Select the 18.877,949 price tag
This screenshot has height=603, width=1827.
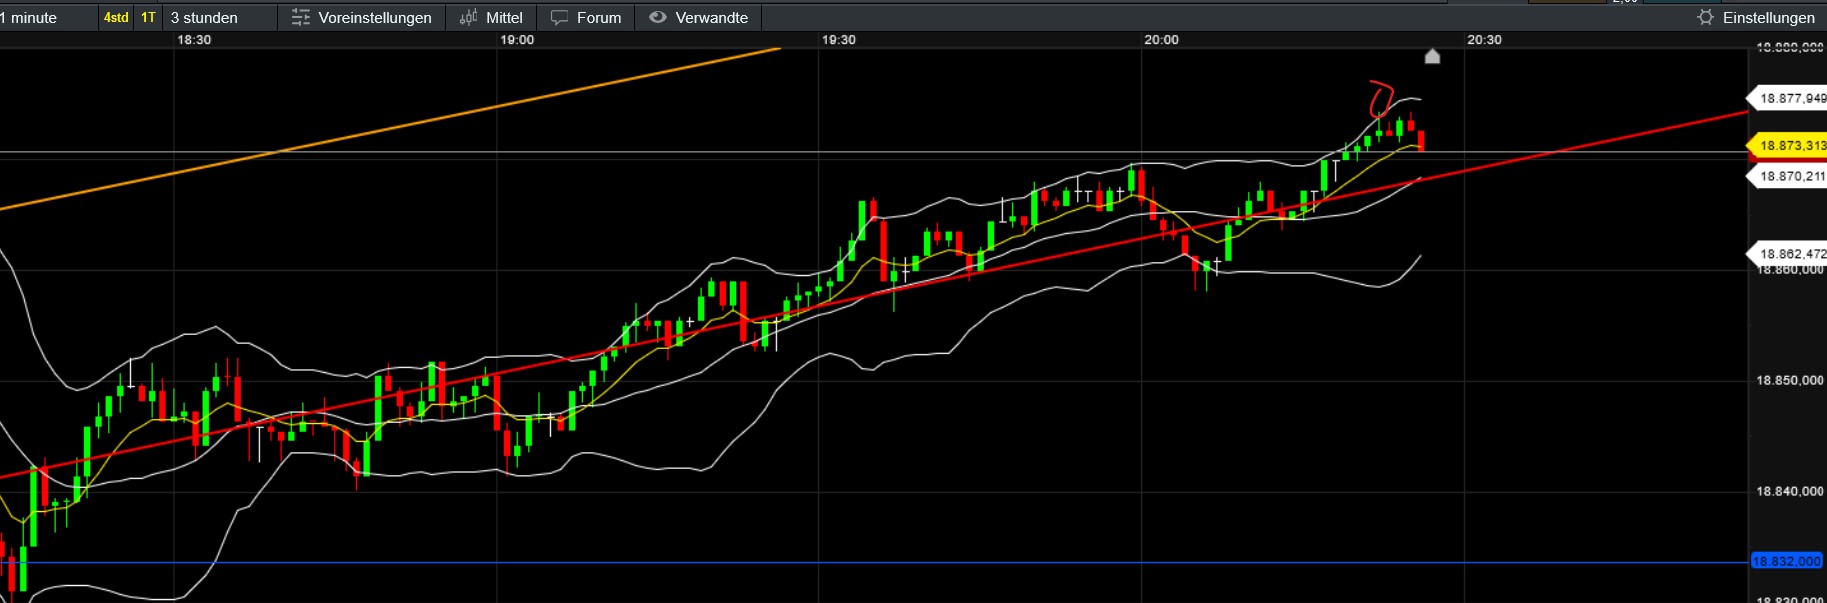click(1788, 98)
